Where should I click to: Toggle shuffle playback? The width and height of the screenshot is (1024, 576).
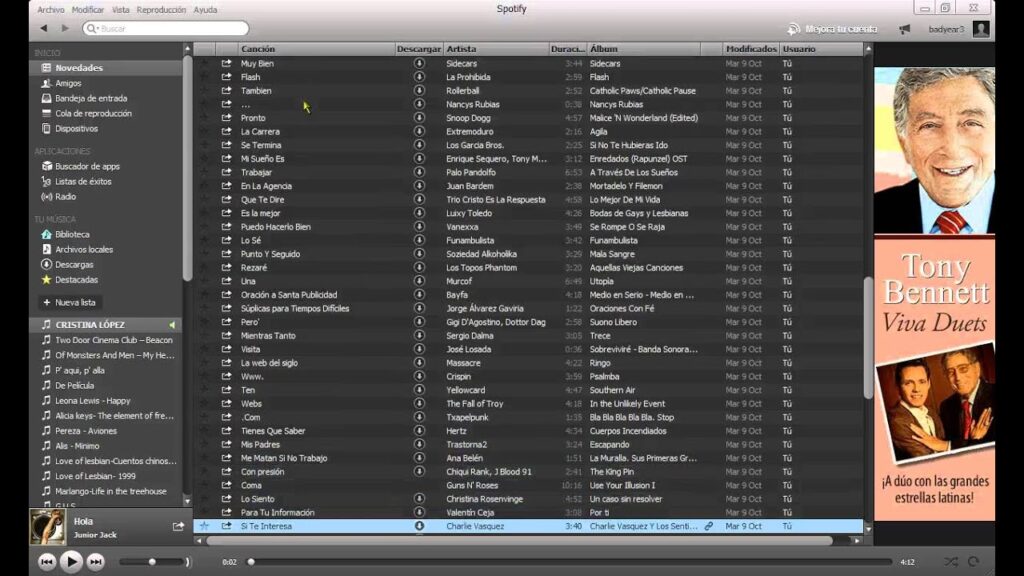point(951,562)
